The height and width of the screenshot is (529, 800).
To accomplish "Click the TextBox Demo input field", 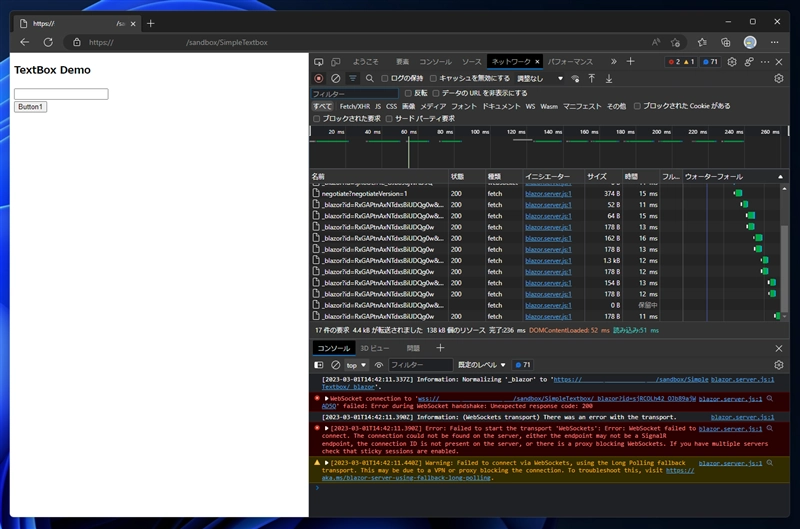I will click(x=61, y=94).
